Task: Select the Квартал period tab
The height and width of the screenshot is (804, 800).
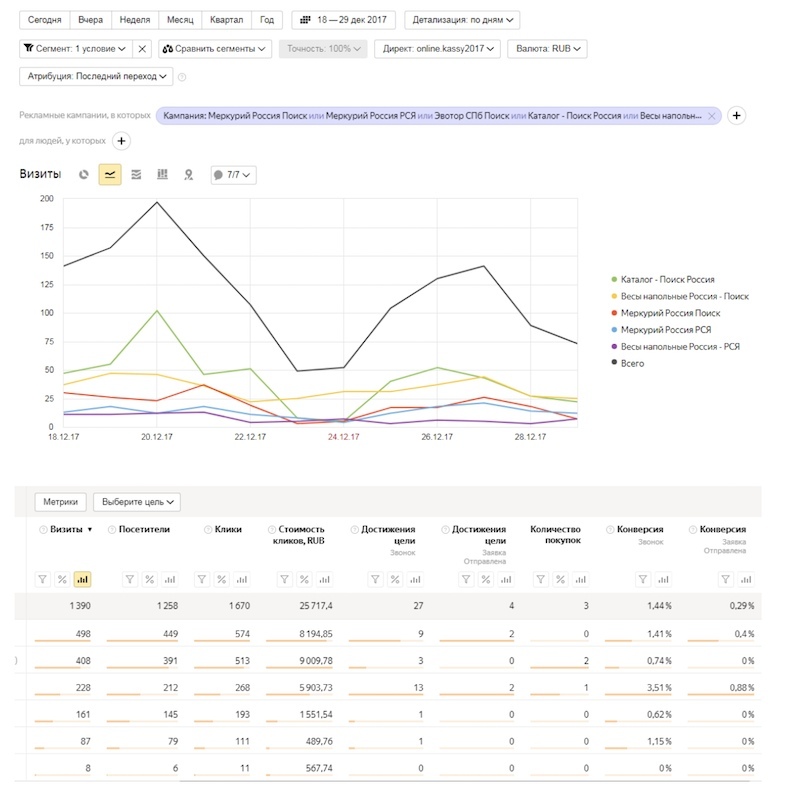Action: [226, 20]
